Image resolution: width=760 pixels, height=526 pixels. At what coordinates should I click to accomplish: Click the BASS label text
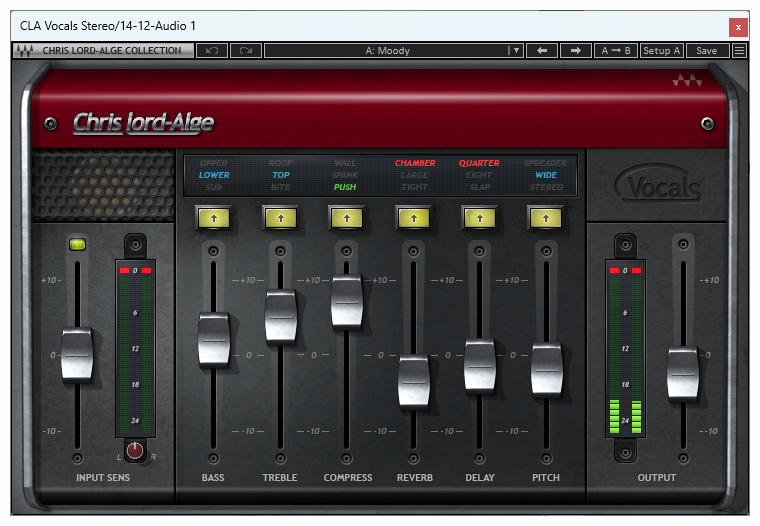click(213, 478)
